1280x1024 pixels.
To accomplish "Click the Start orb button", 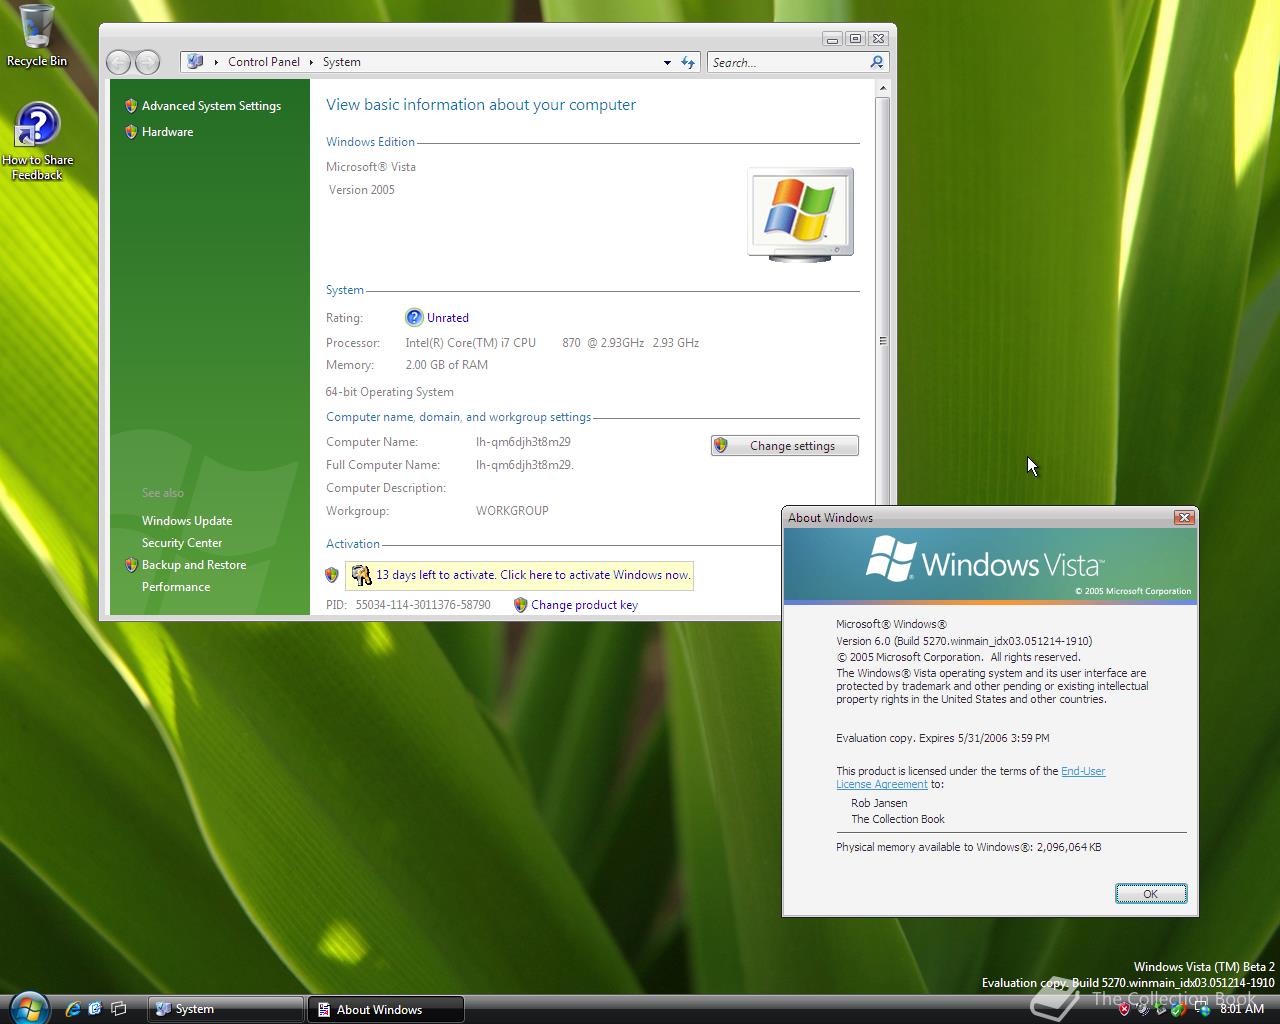I will [x=28, y=1007].
